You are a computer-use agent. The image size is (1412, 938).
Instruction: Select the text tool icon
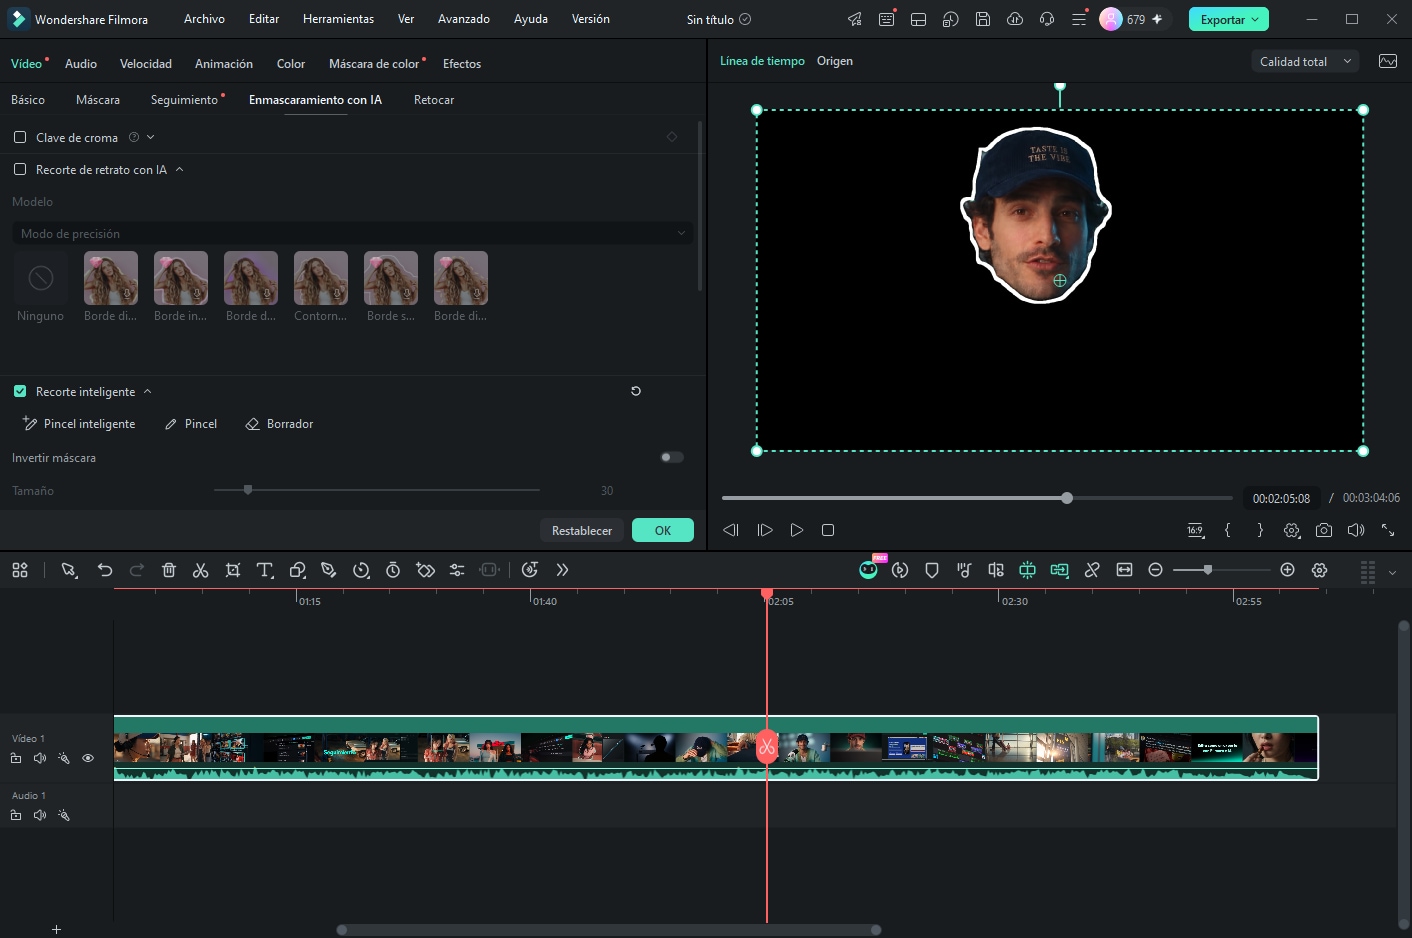click(x=265, y=570)
